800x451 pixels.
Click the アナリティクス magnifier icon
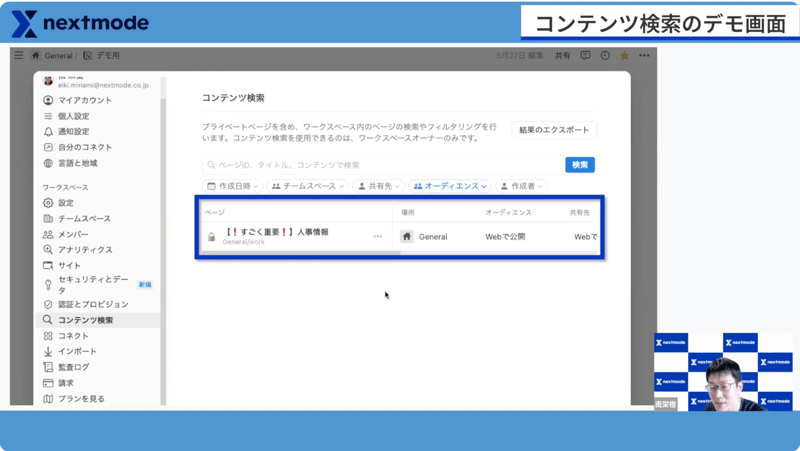point(48,249)
